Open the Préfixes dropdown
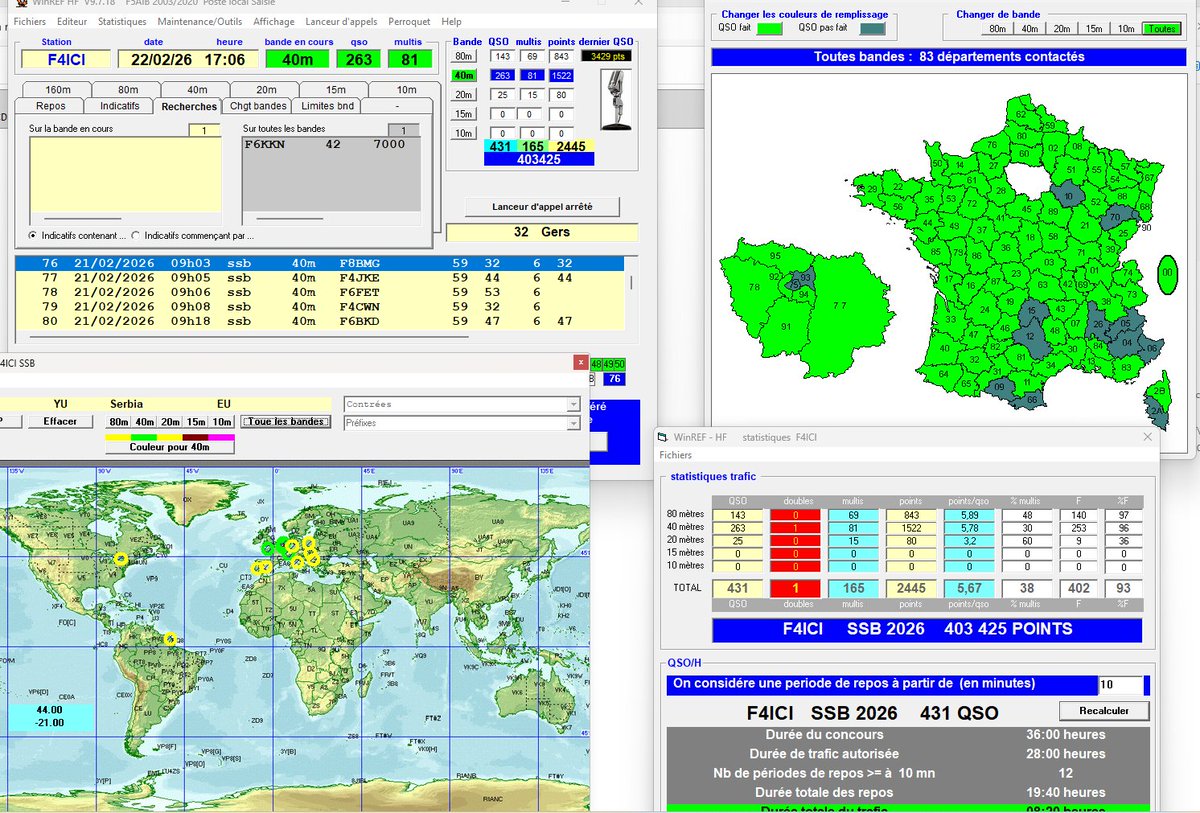1200x813 pixels. tap(573, 423)
